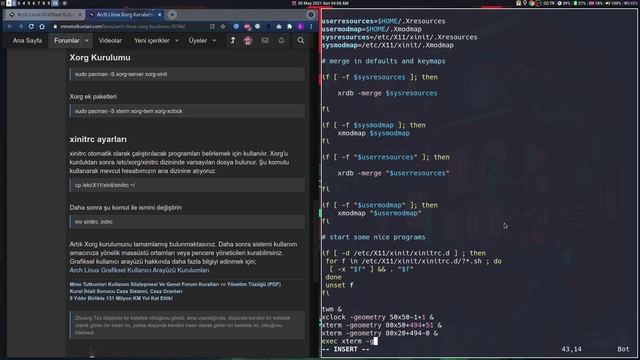Bookmark this page with the star icon

click(223, 27)
